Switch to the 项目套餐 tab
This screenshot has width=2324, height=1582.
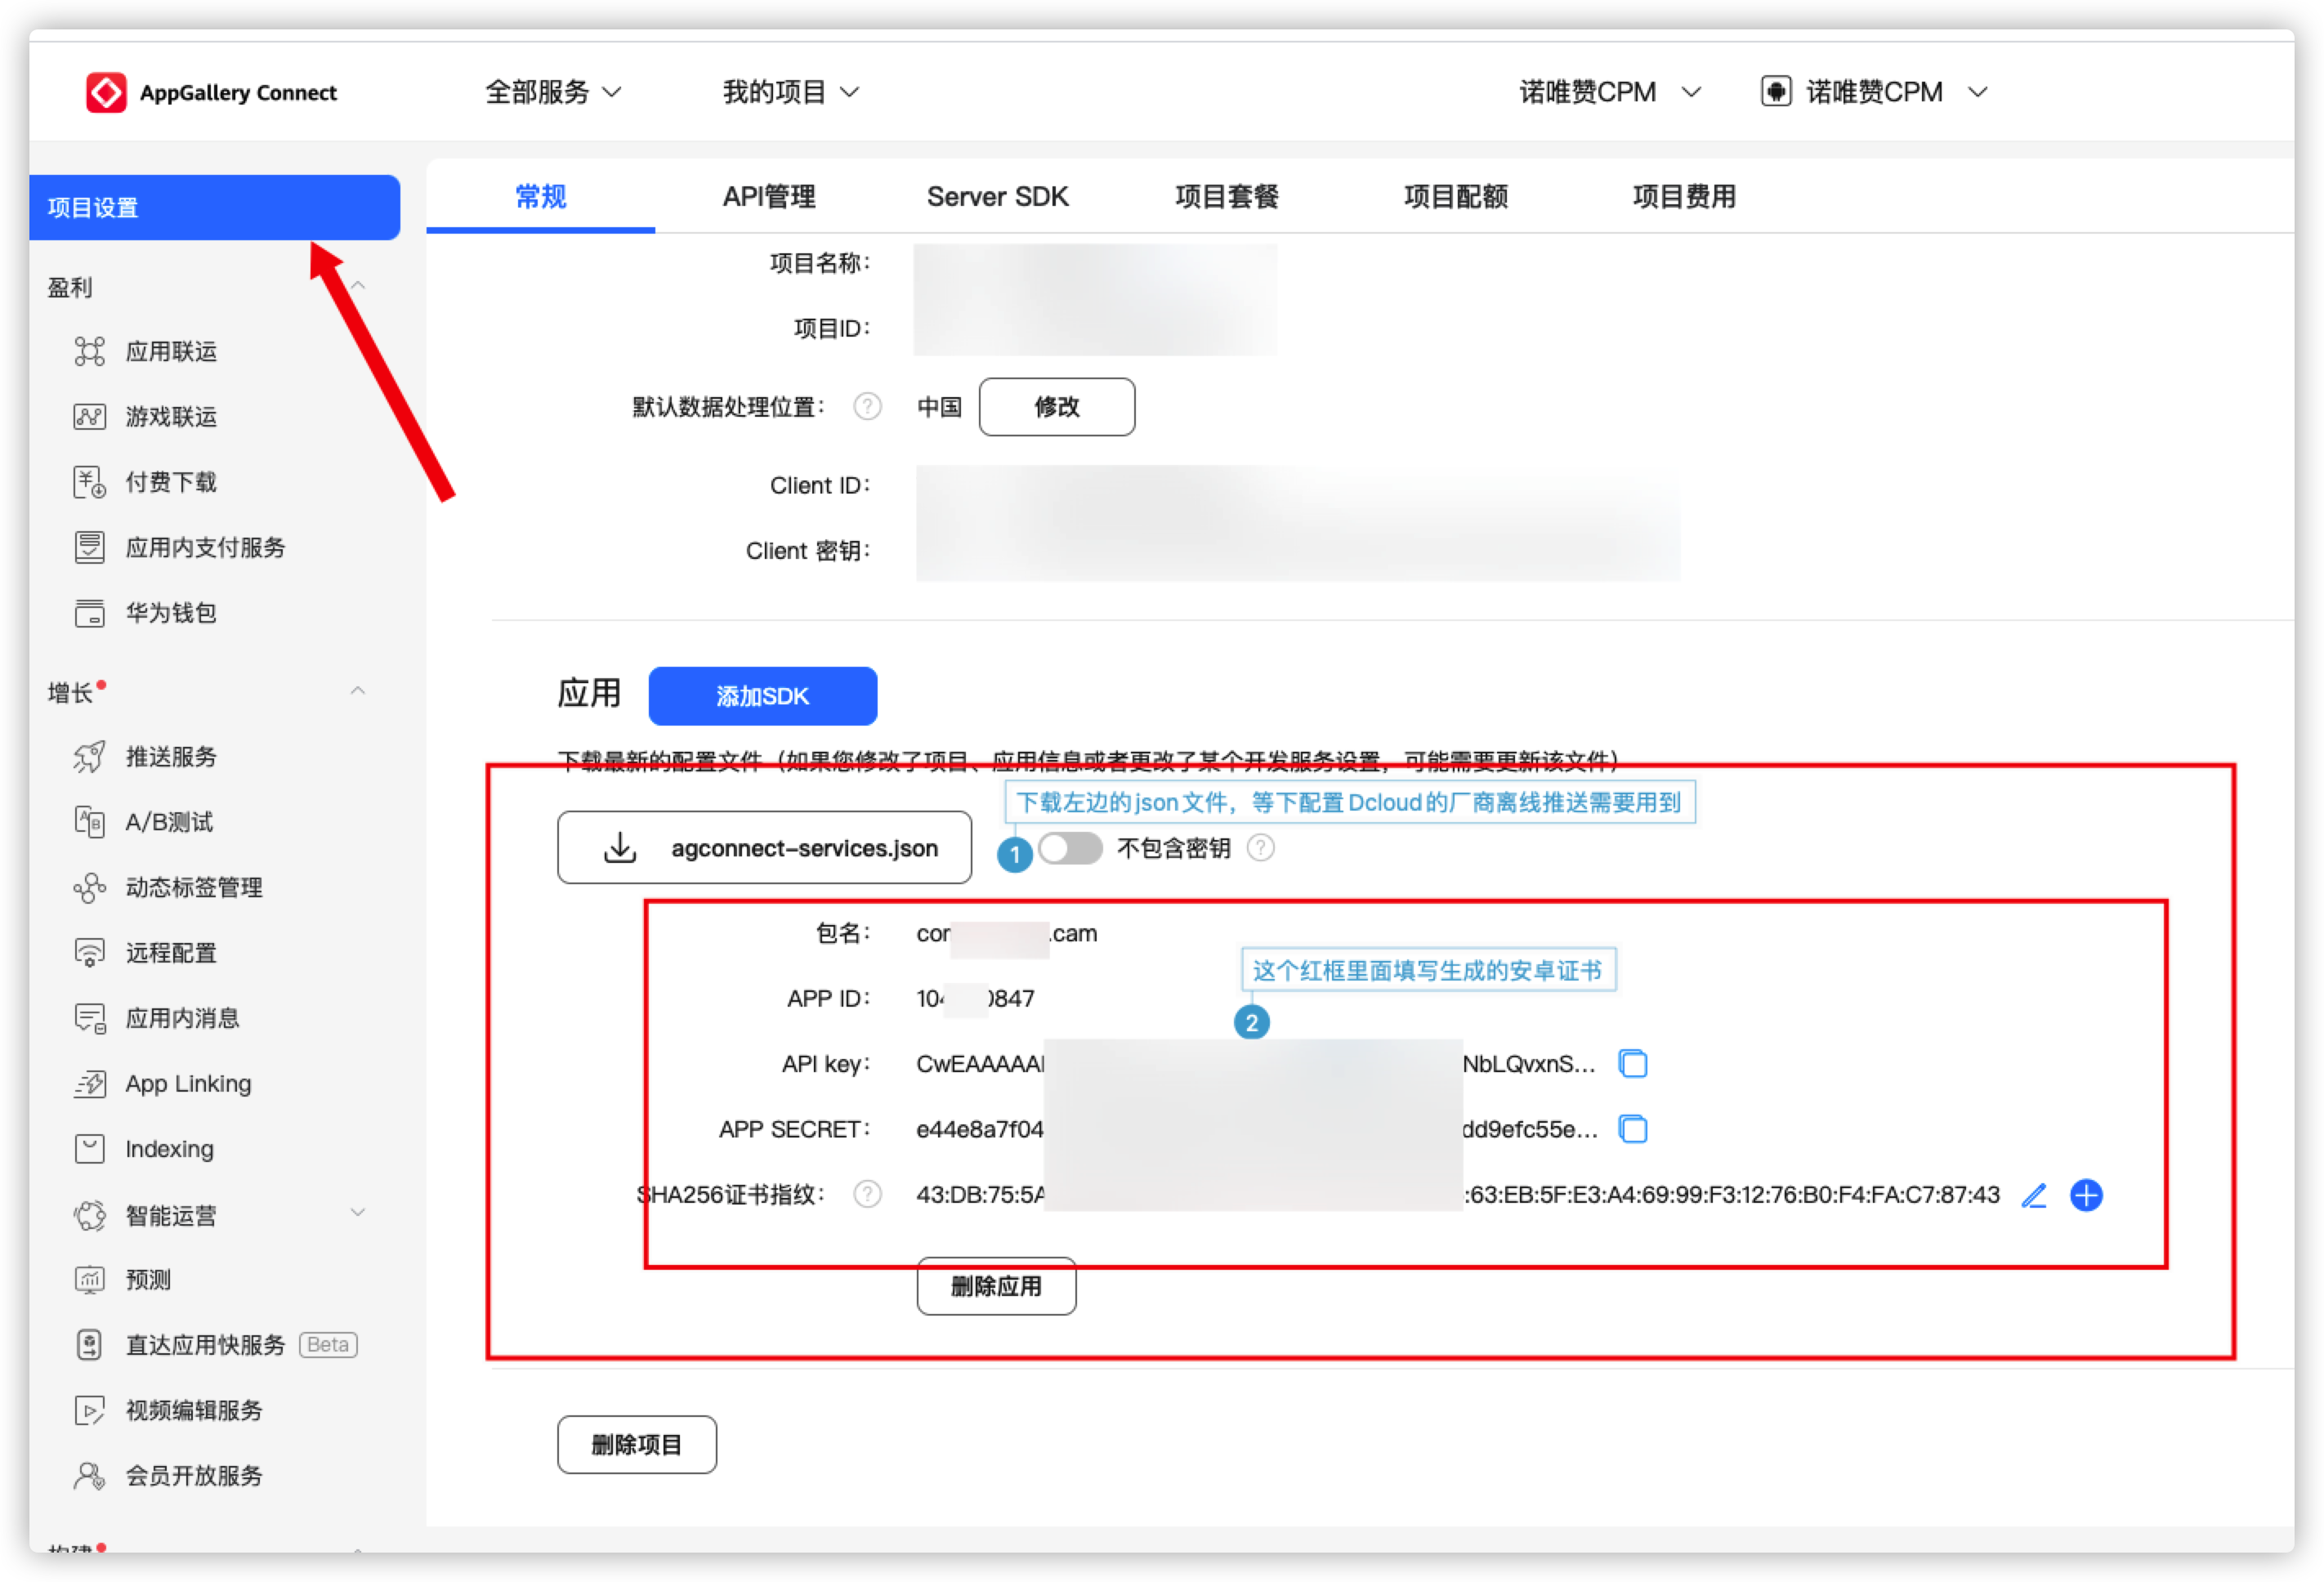[1227, 196]
